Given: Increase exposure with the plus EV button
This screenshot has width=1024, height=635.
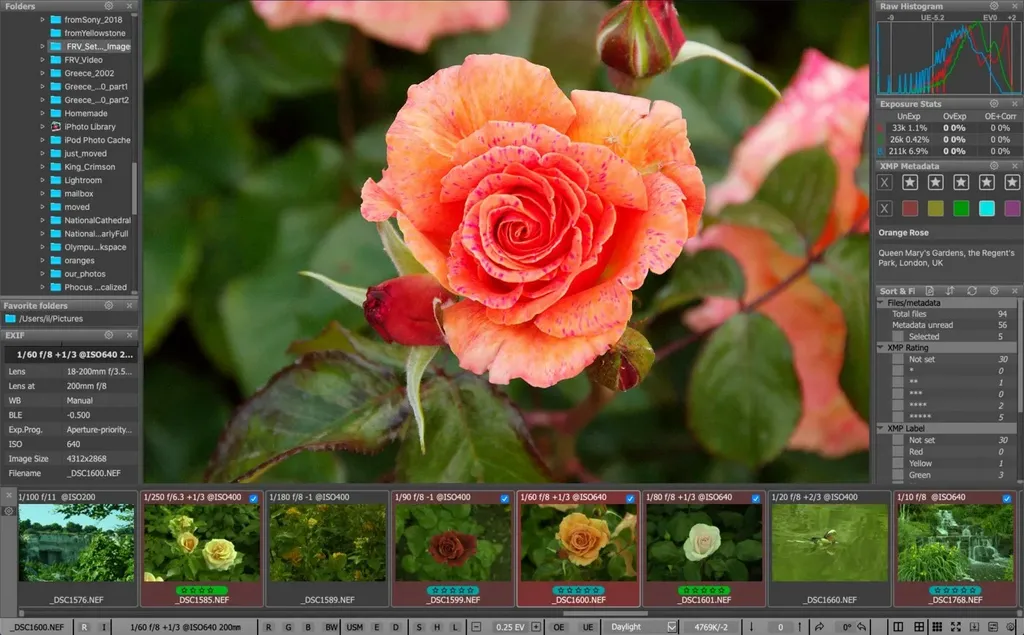Looking at the screenshot, I should point(536,627).
